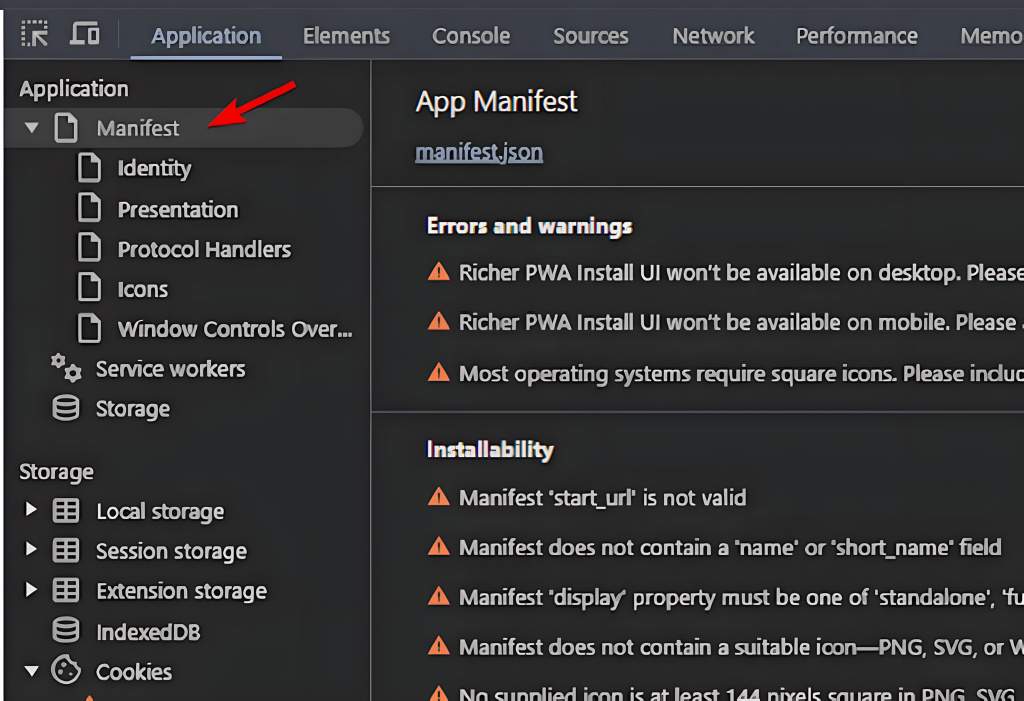Click the warning icon beside 'start_url' error
Screen dimensions: 1024x701
tap(438, 497)
